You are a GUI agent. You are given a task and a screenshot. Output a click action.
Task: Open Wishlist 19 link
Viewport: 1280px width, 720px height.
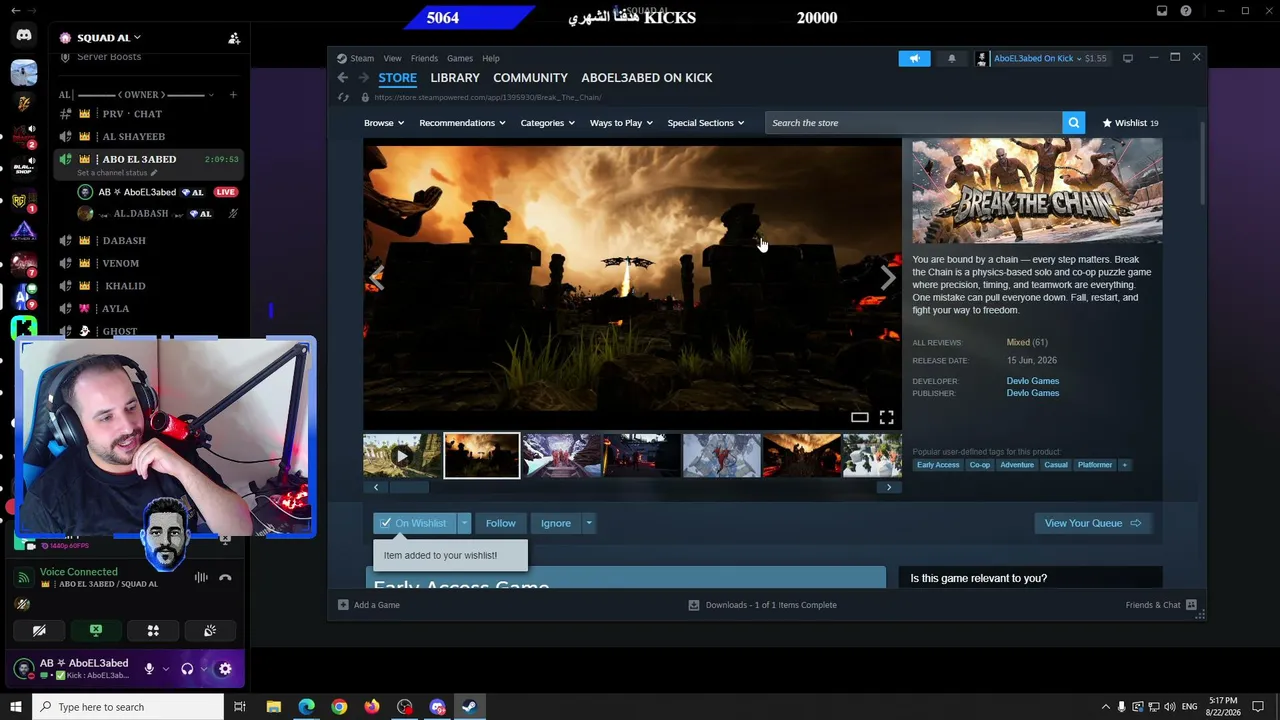click(1130, 123)
